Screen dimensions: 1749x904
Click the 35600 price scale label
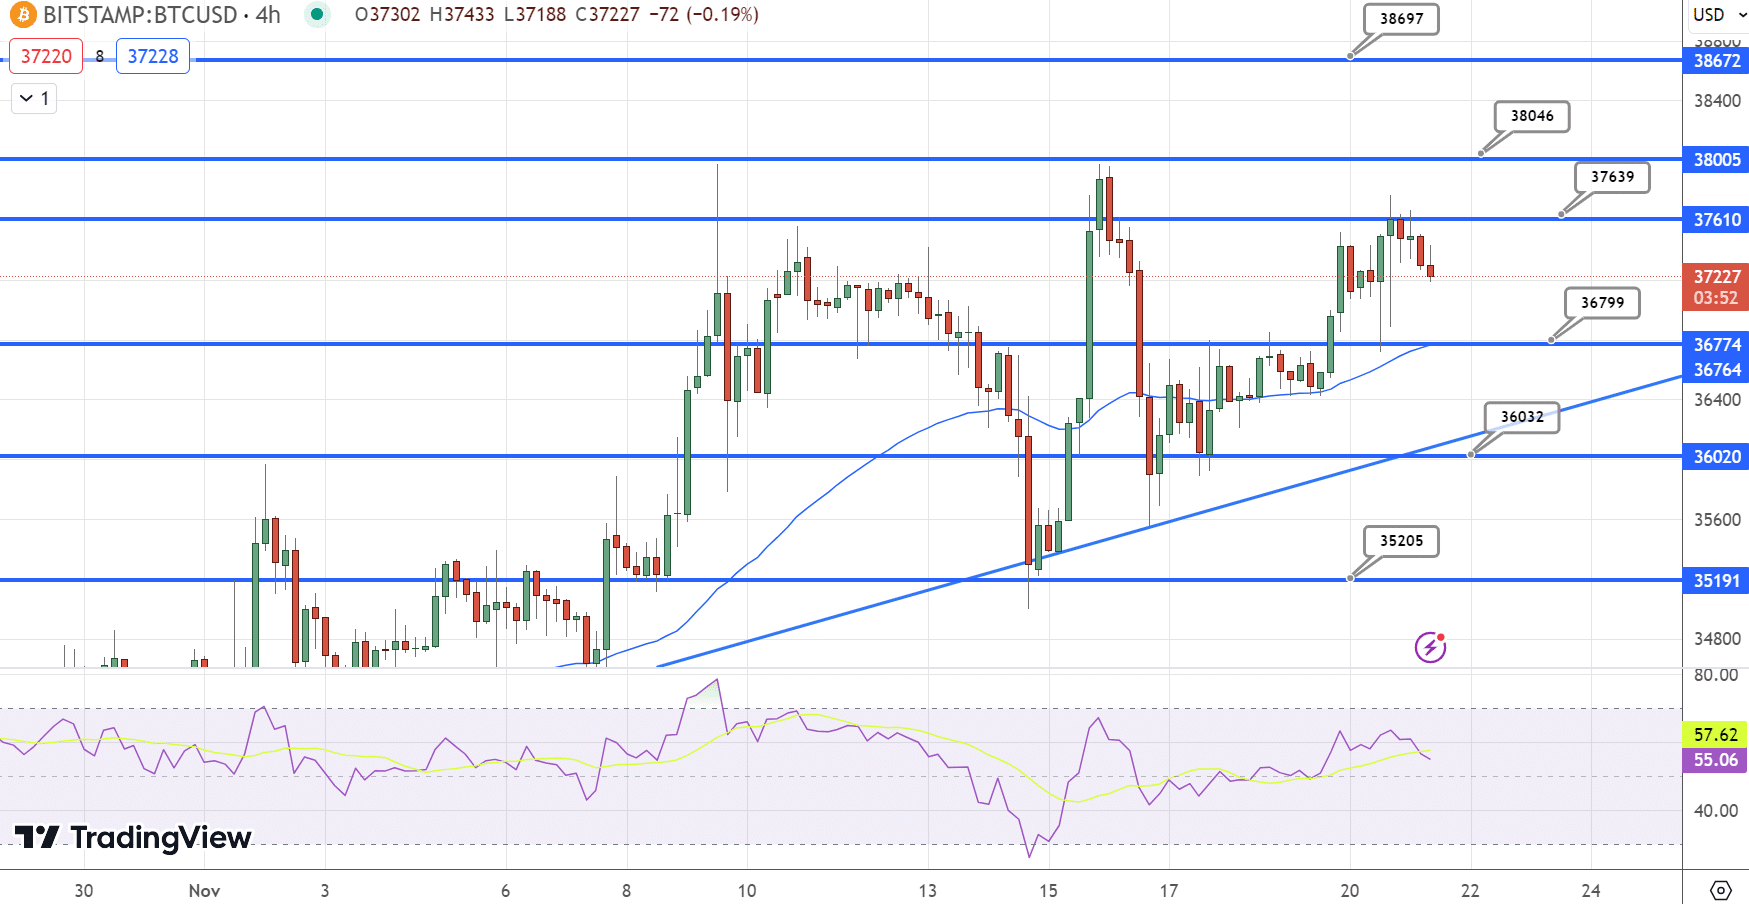pyautogui.click(x=1717, y=520)
